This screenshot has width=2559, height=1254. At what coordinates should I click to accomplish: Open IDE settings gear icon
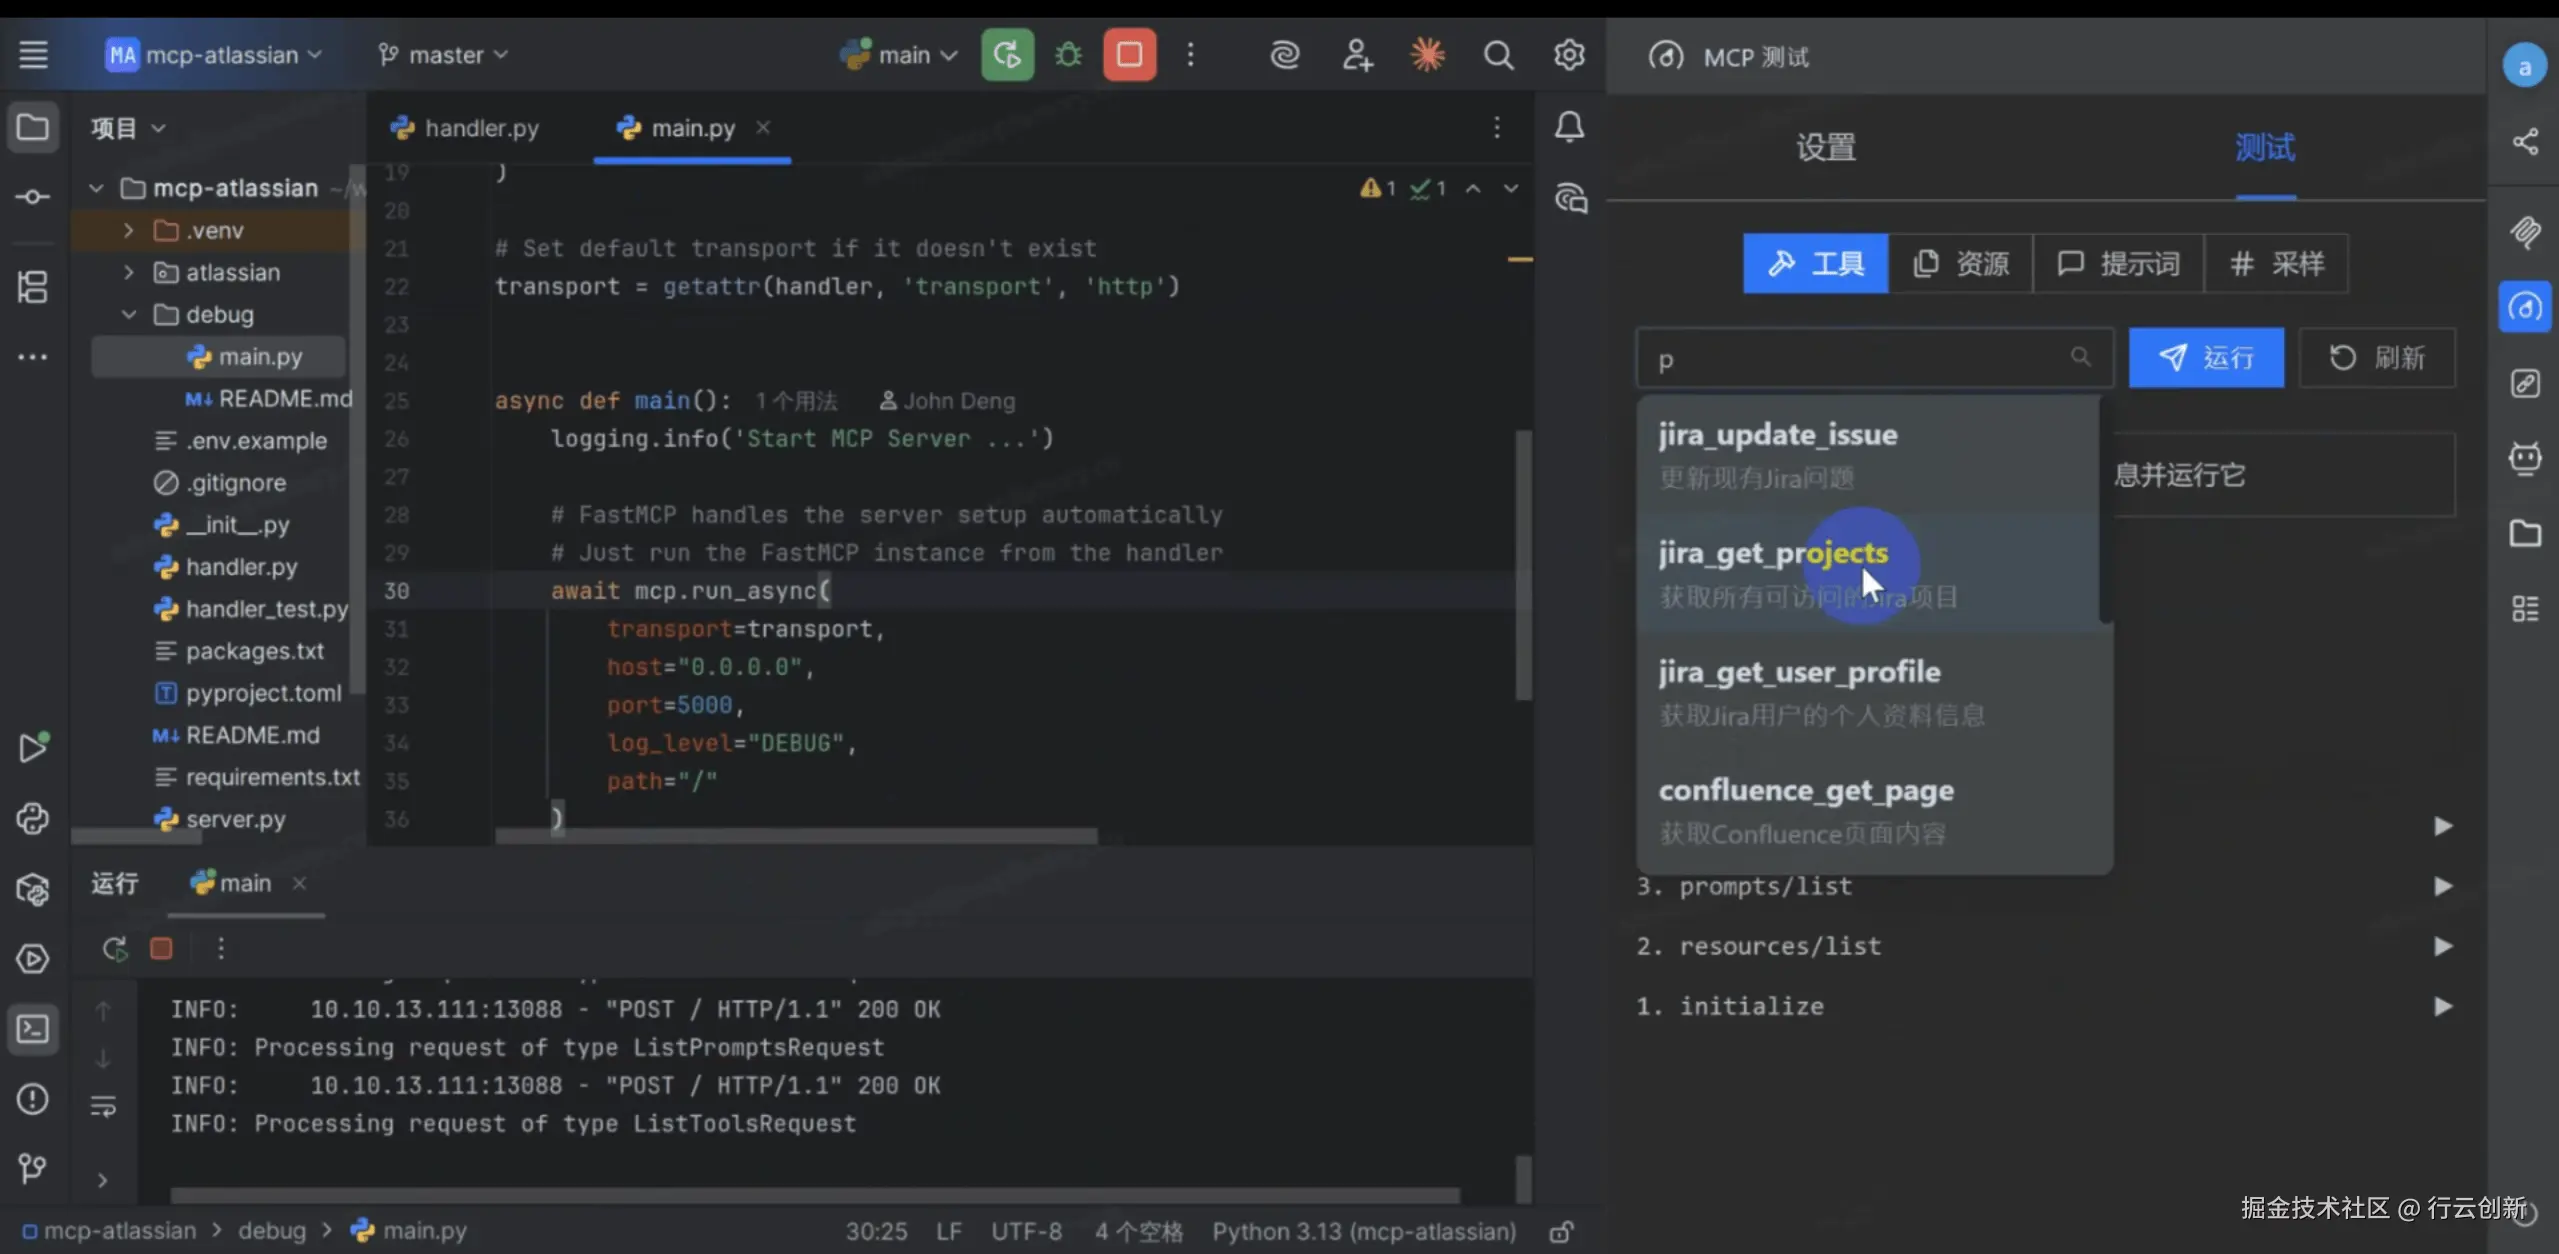1568,55
